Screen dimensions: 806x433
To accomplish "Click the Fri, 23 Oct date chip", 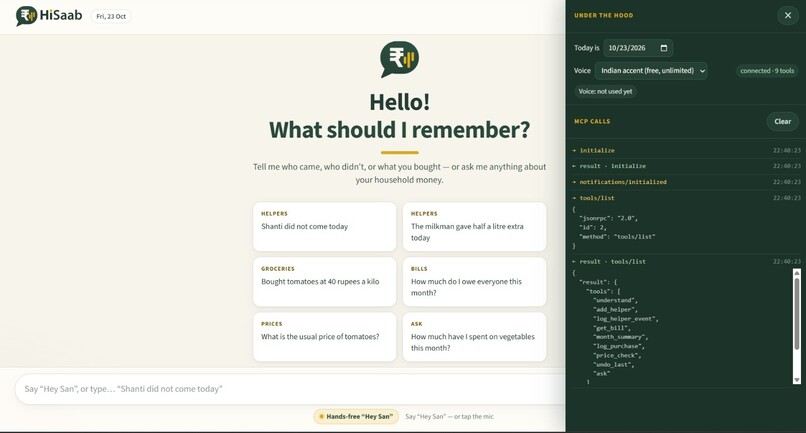I will [111, 16].
